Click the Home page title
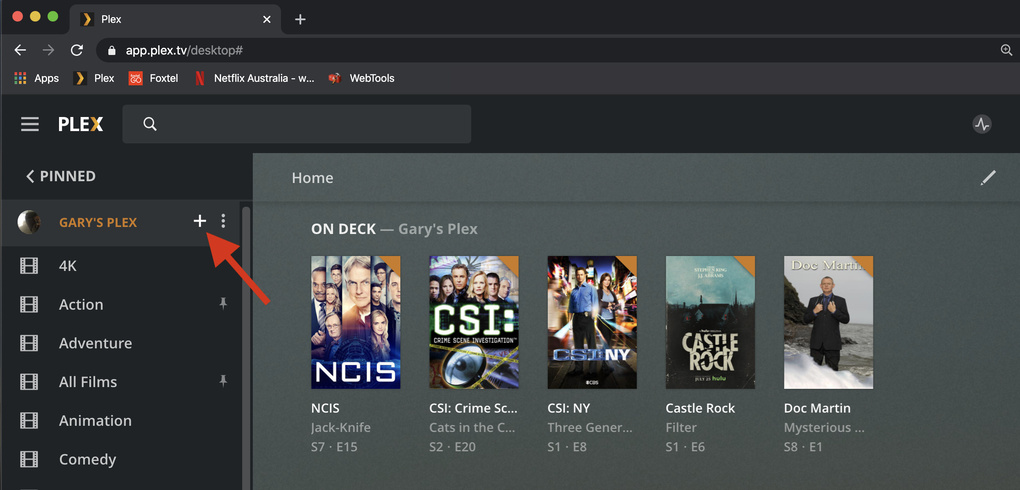This screenshot has height=490, width=1020. [312, 178]
